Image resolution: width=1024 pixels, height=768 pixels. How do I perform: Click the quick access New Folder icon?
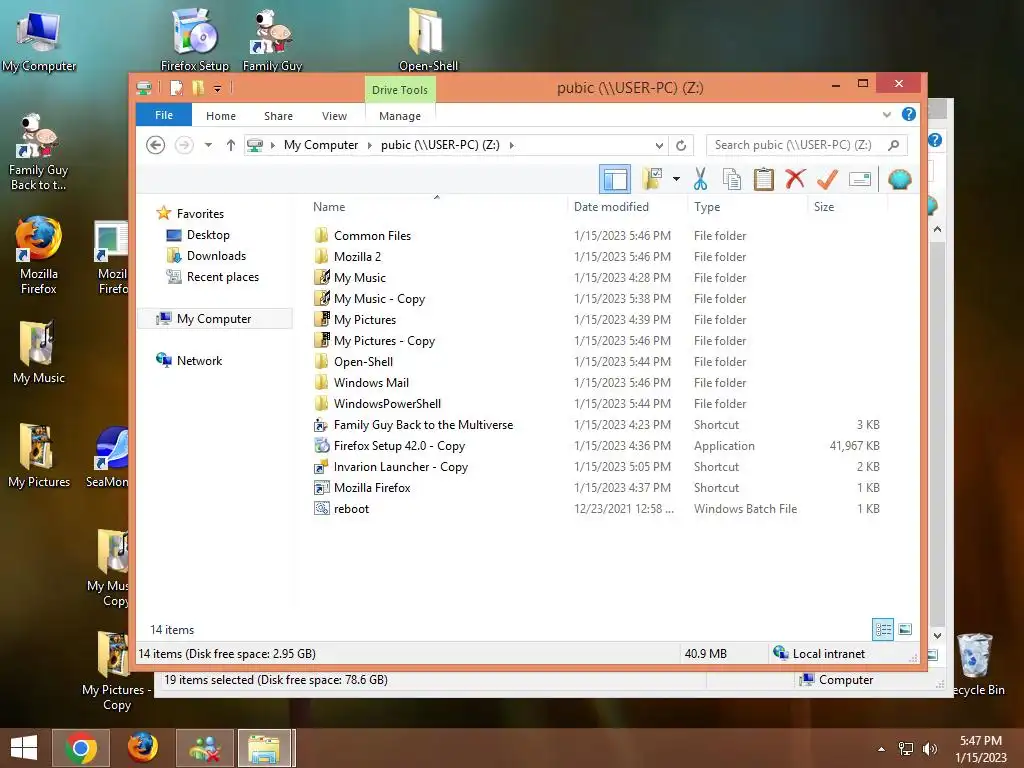point(198,88)
